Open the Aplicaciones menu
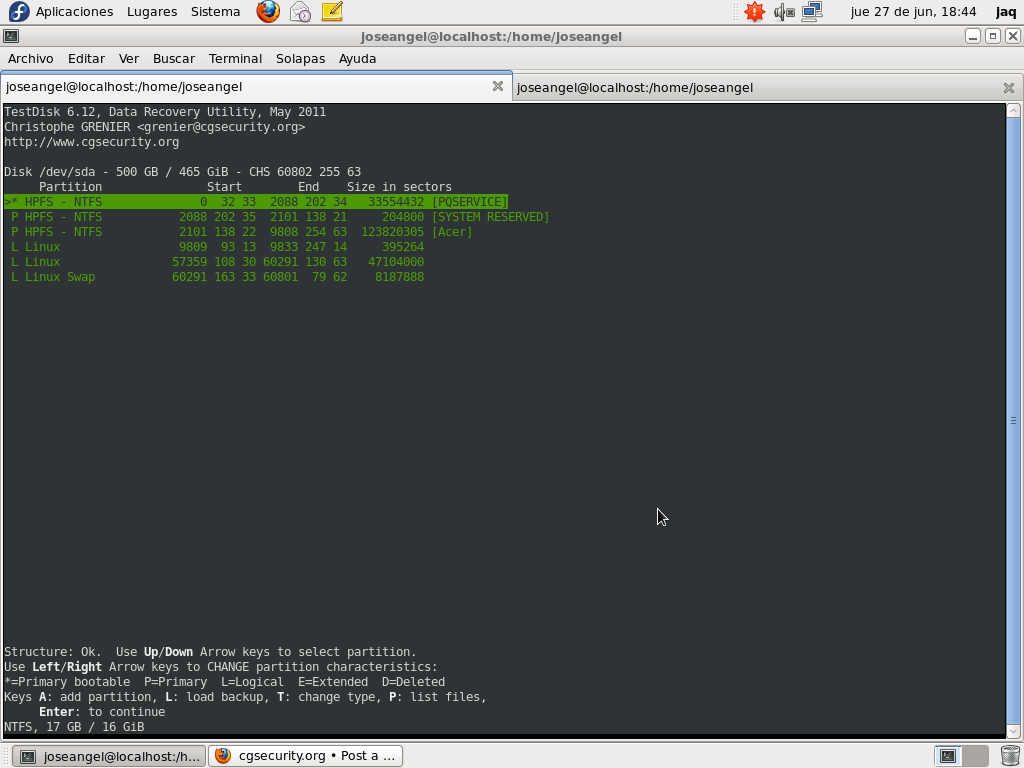The height and width of the screenshot is (768, 1024). [74, 12]
